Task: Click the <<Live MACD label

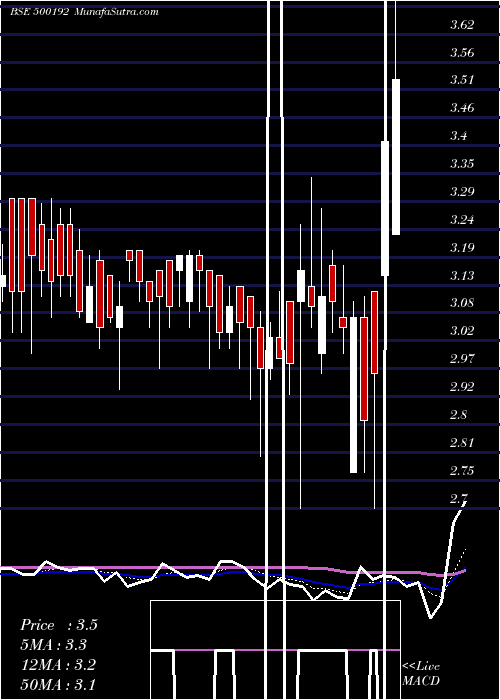Action: [421, 673]
